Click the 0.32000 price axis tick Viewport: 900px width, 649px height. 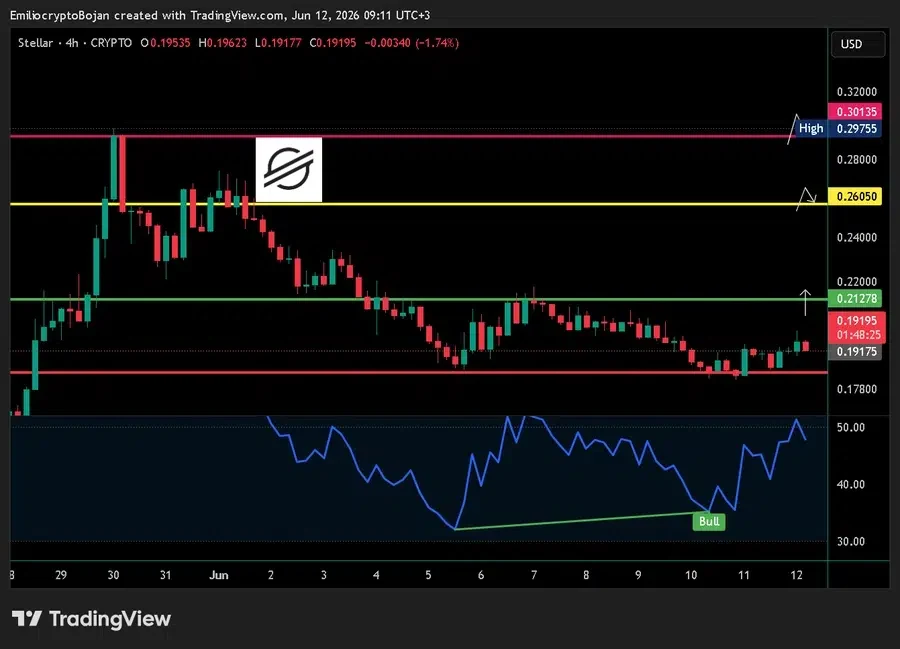click(856, 92)
